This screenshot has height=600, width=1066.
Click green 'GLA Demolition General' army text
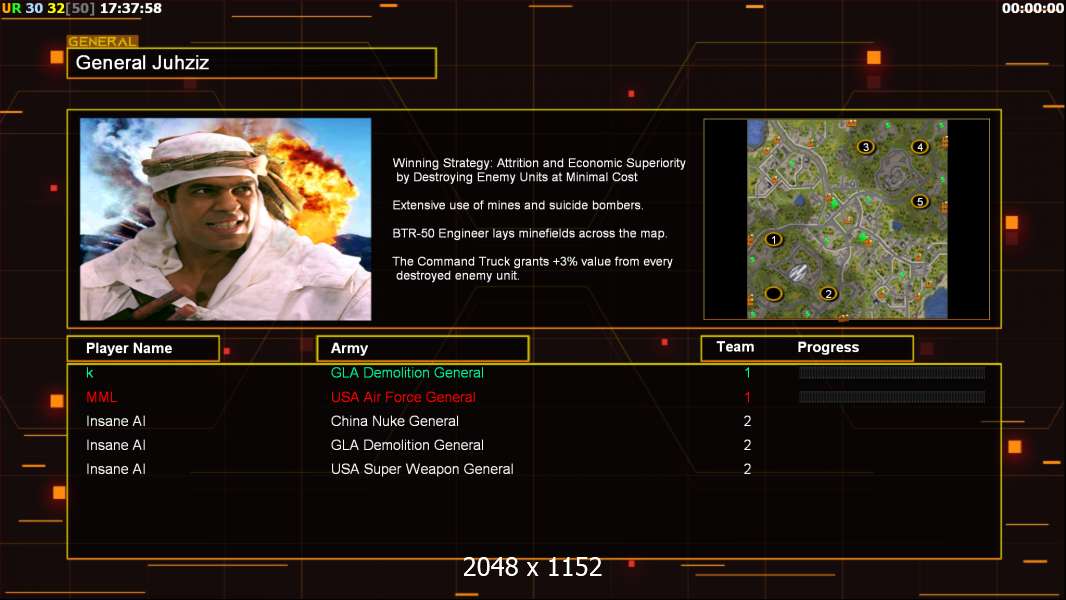coord(407,372)
